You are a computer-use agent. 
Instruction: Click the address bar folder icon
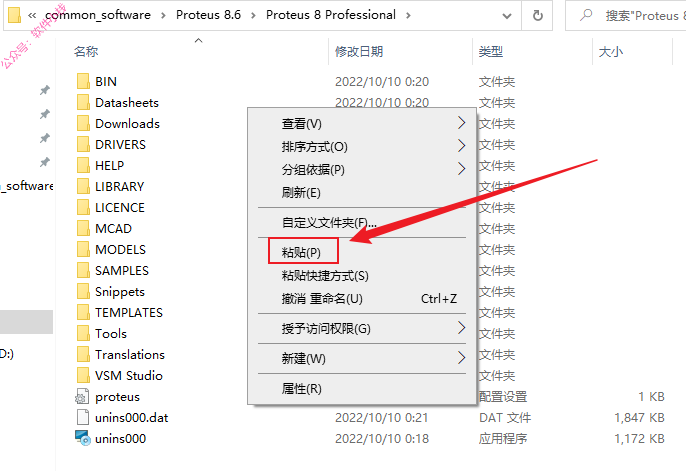[x=14, y=15]
